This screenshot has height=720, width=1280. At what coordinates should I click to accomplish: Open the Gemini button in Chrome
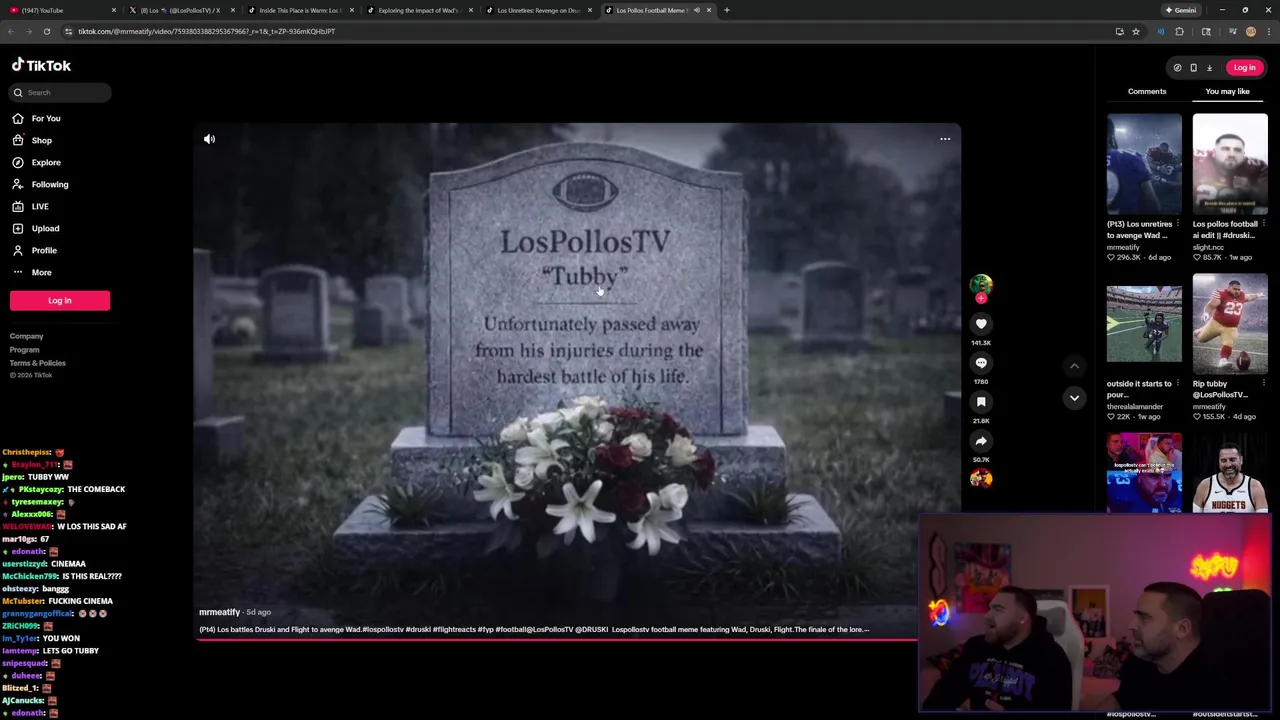[1180, 10]
